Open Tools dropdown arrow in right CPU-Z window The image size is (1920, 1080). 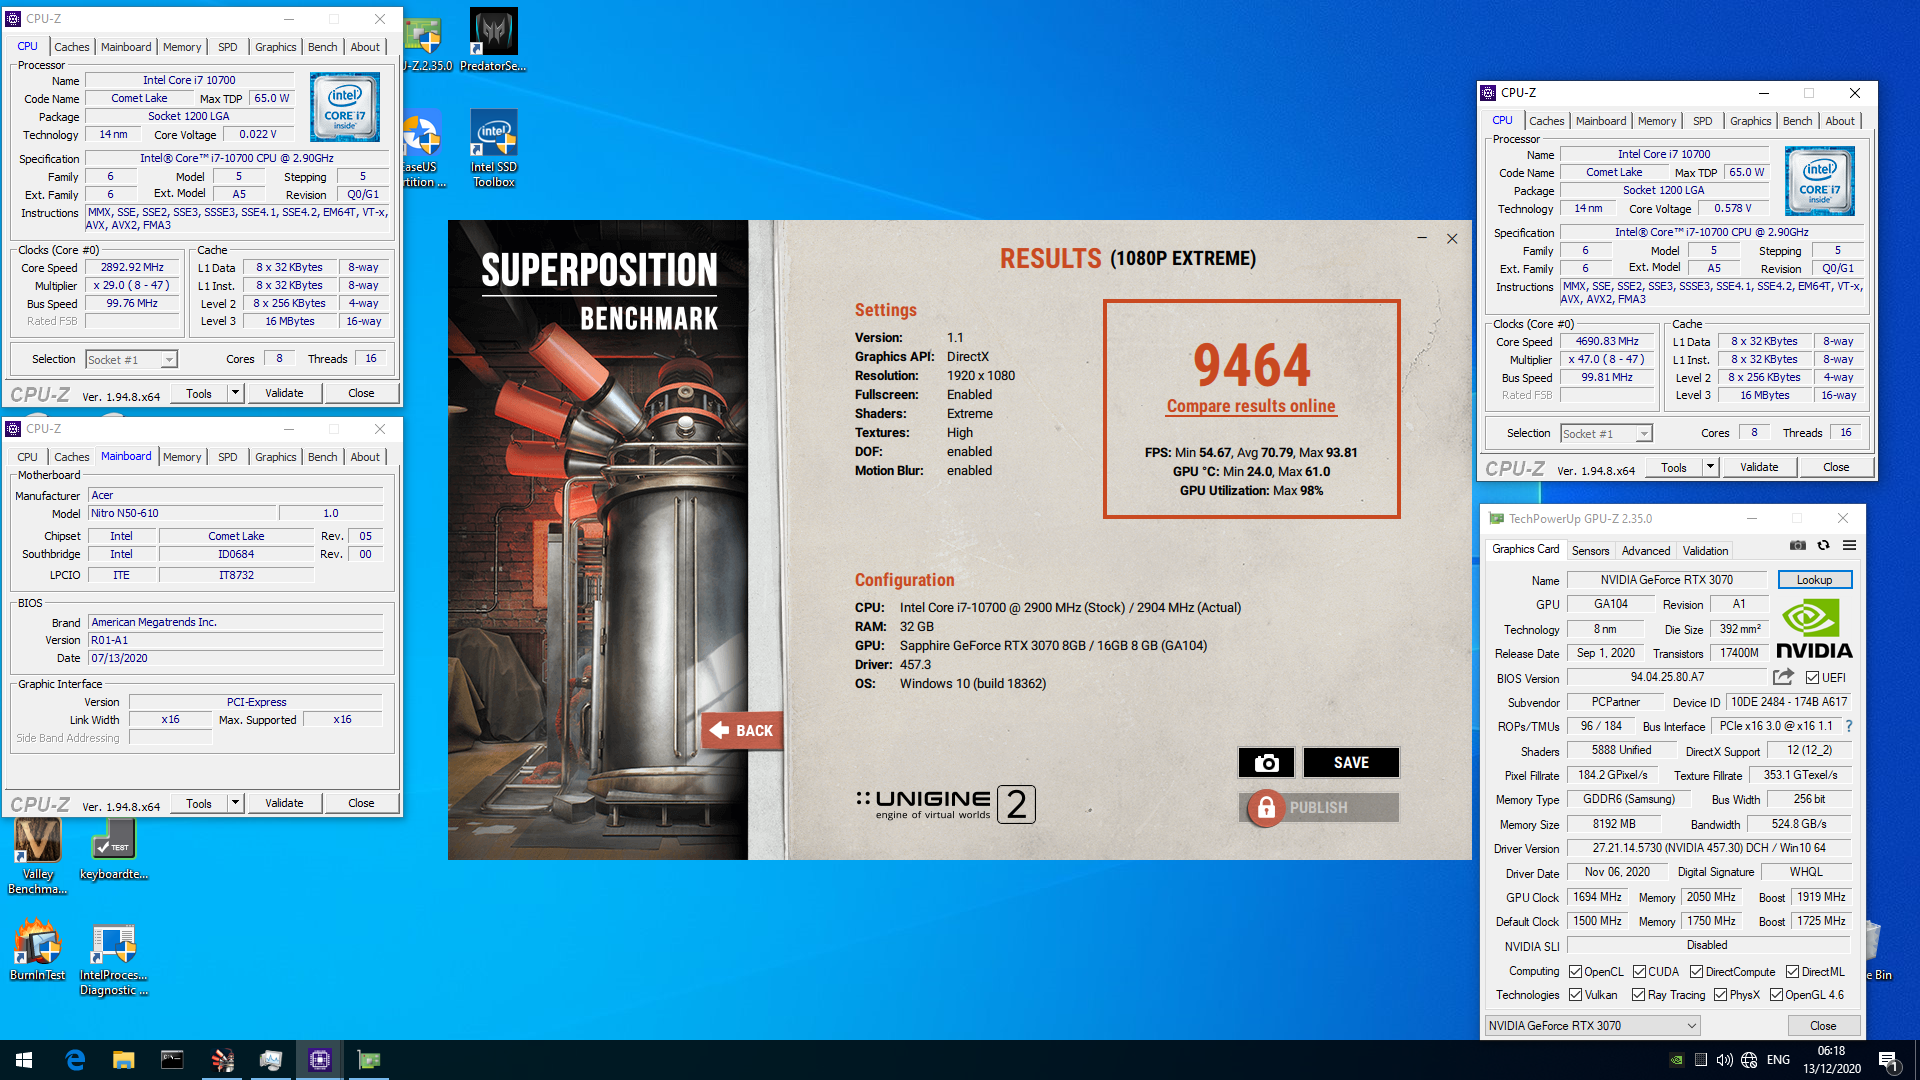[1710, 467]
